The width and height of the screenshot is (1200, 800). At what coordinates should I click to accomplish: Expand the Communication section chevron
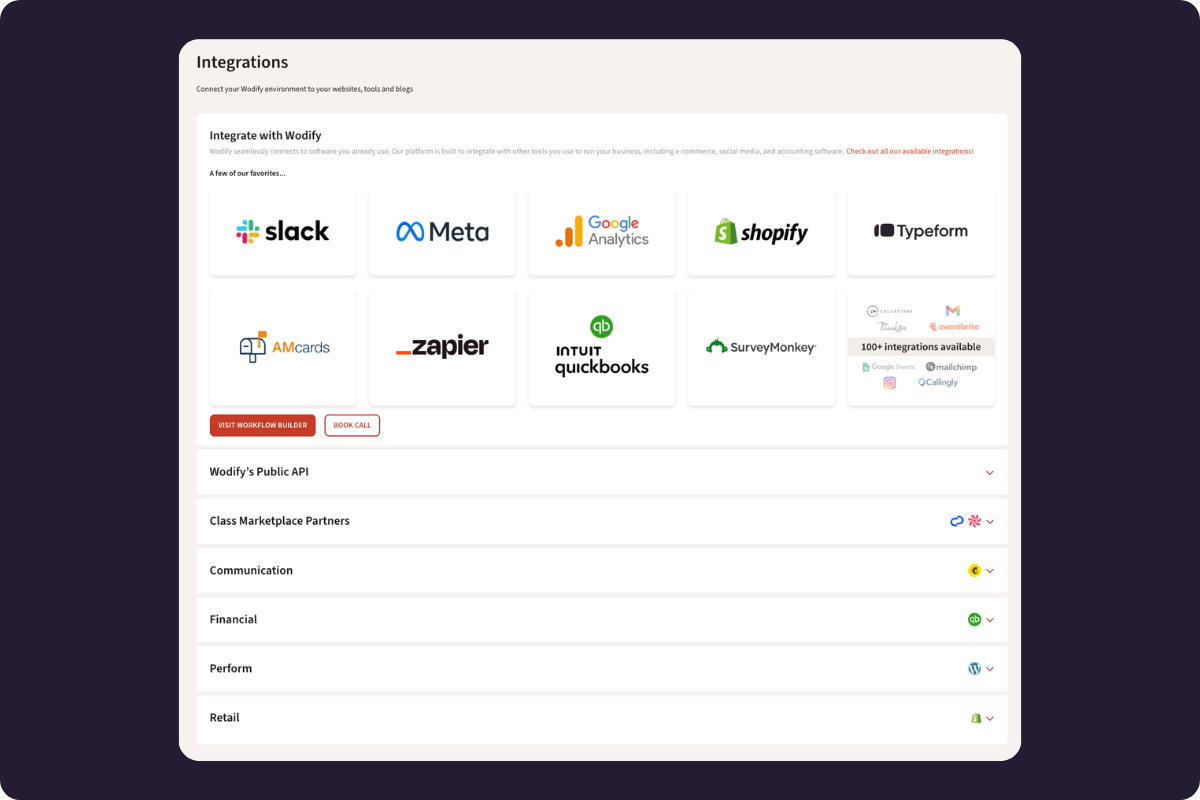[x=990, y=571]
